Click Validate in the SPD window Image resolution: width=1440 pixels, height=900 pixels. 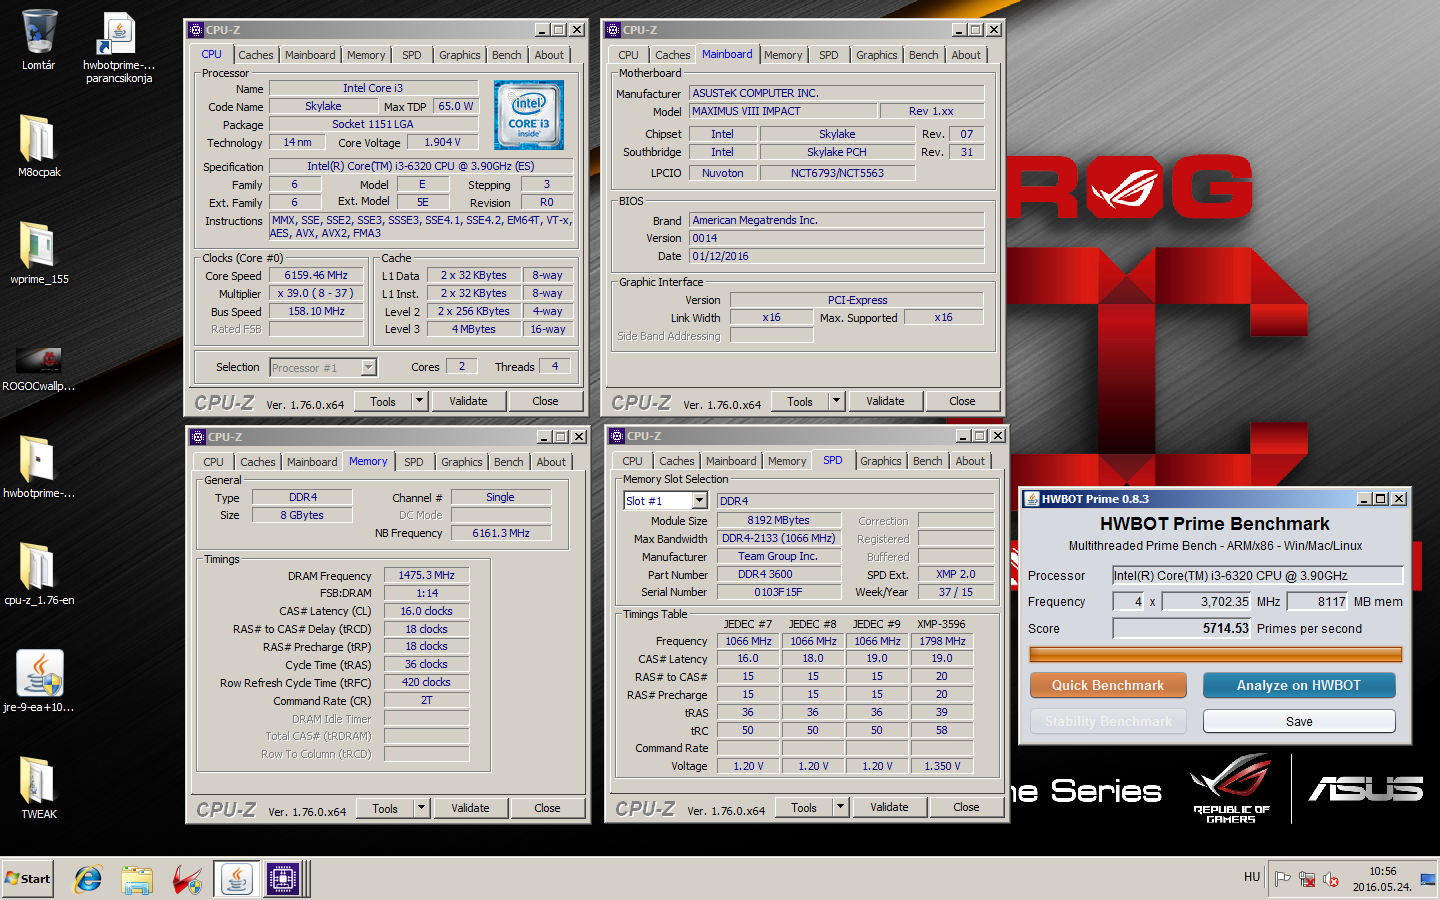click(889, 807)
